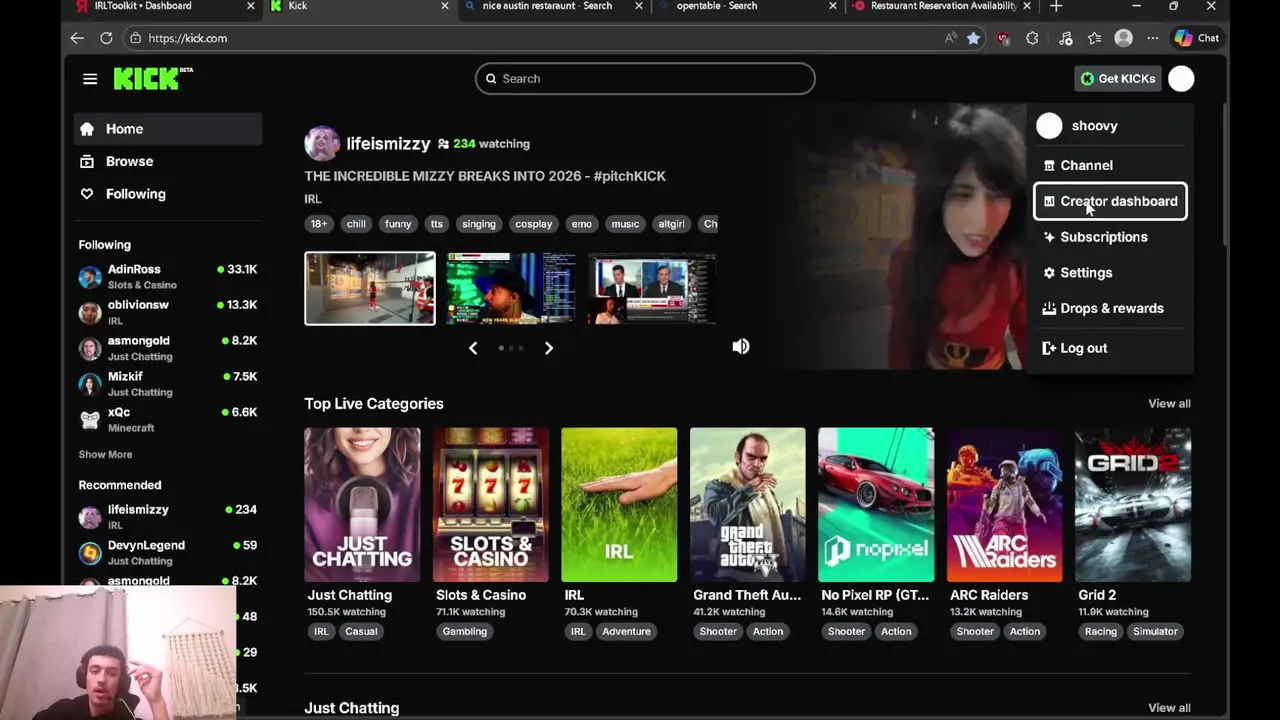Click the singing stream tag
Screen dimensions: 1280x720
(479, 224)
